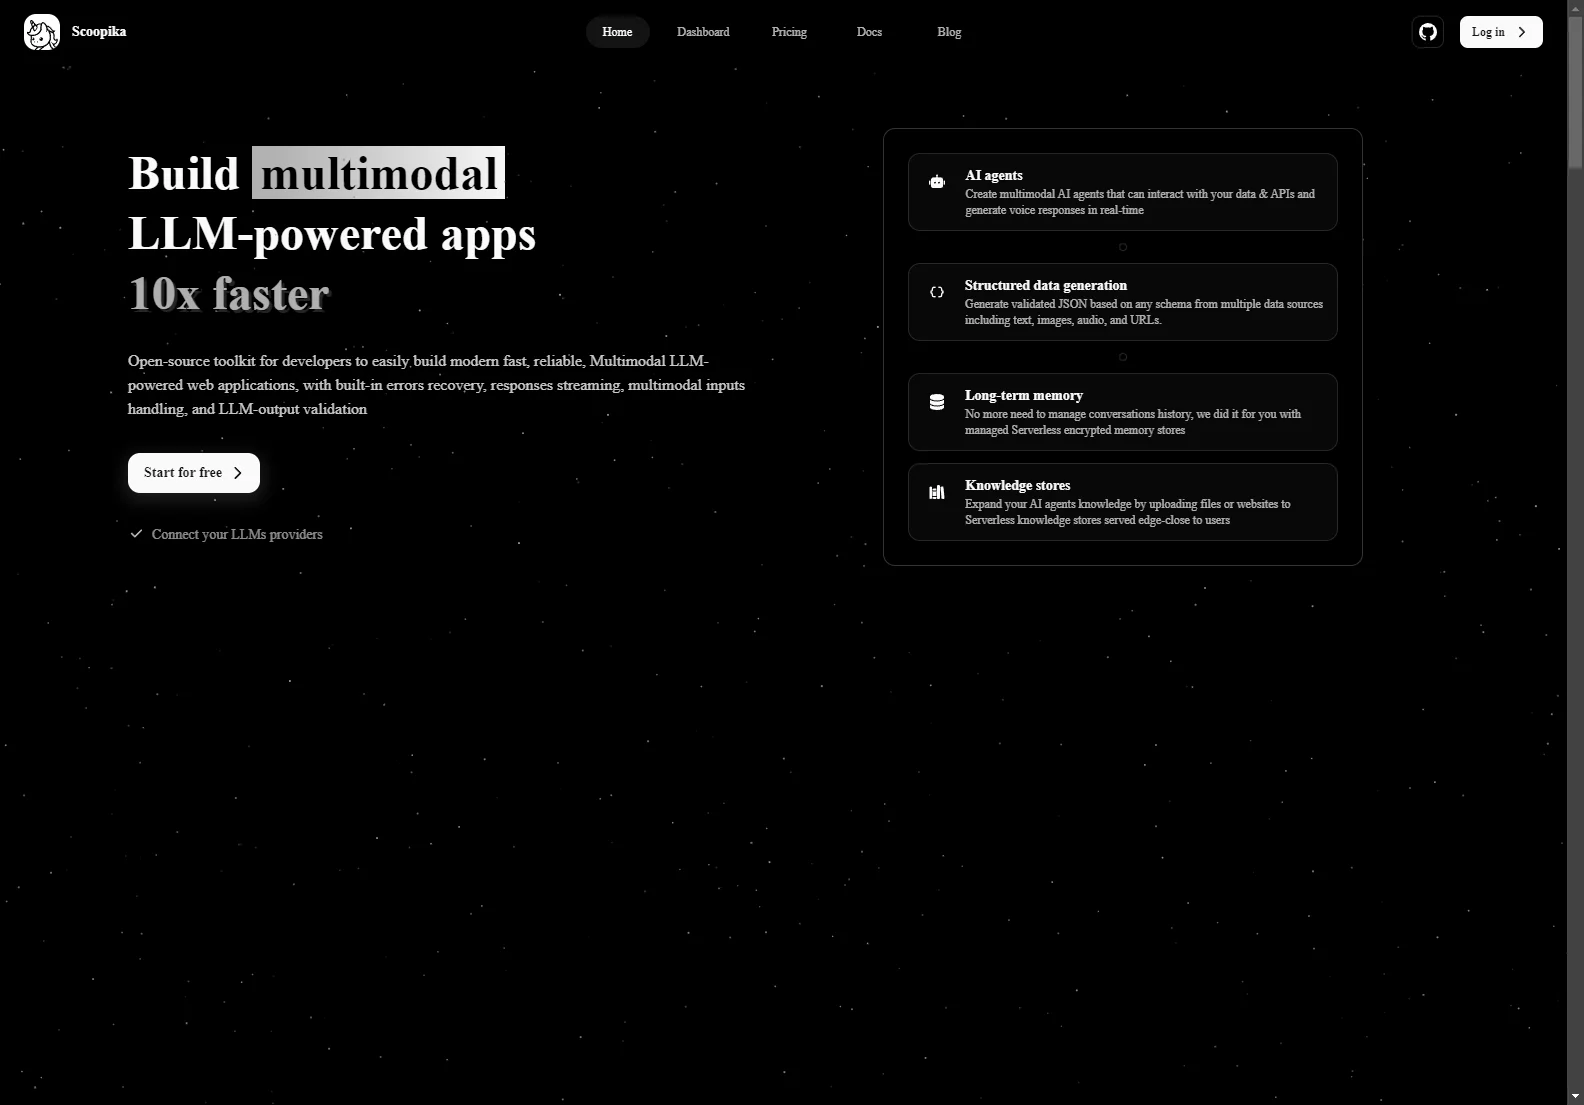The height and width of the screenshot is (1105, 1584).
Task: Click the Knowledge stores description text
Action: coord(1127,512)
